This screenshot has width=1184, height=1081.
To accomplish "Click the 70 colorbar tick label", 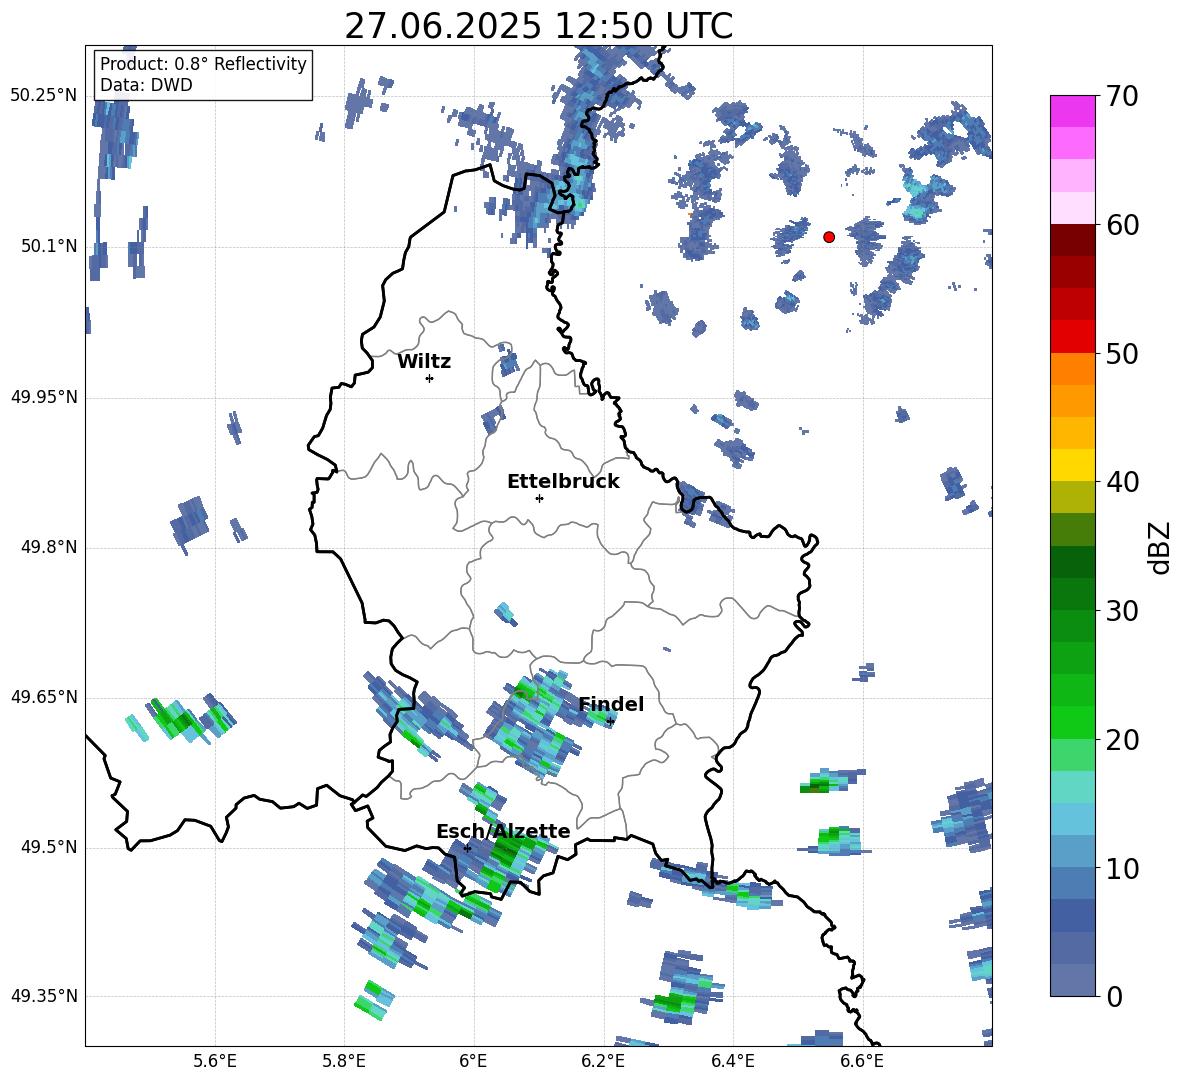I will [x=1122, y=97].
